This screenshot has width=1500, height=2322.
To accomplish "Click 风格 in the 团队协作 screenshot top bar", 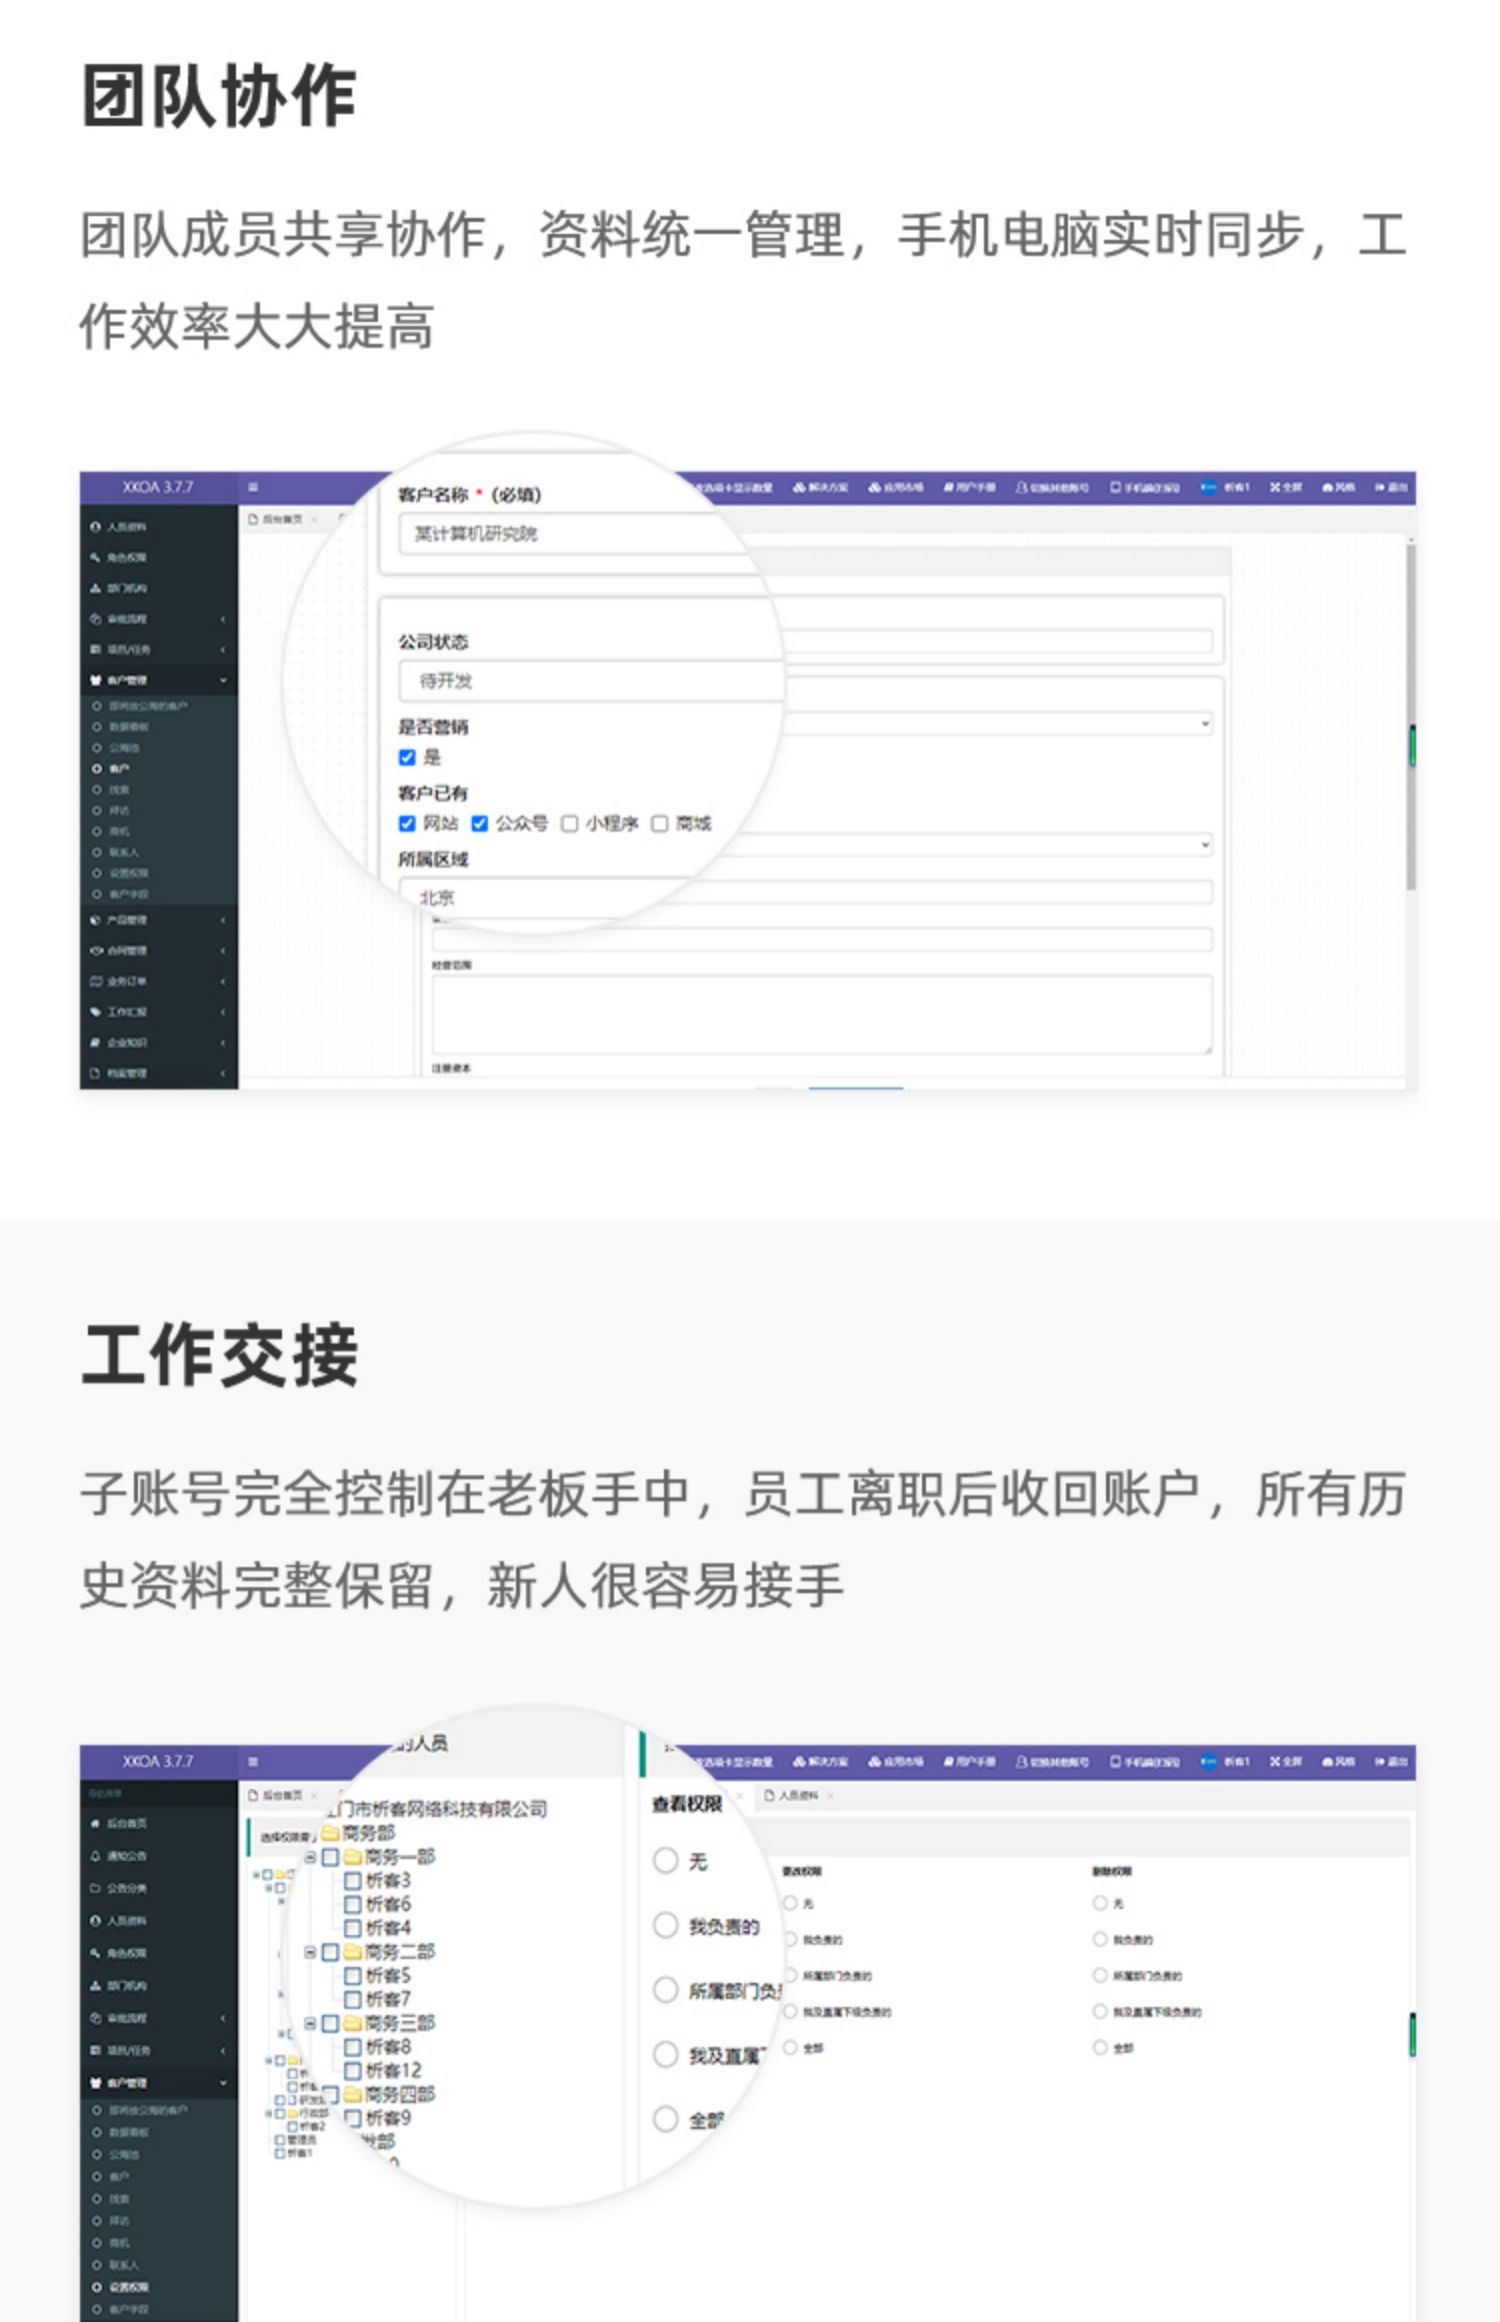I will (x=1338, y=488).
